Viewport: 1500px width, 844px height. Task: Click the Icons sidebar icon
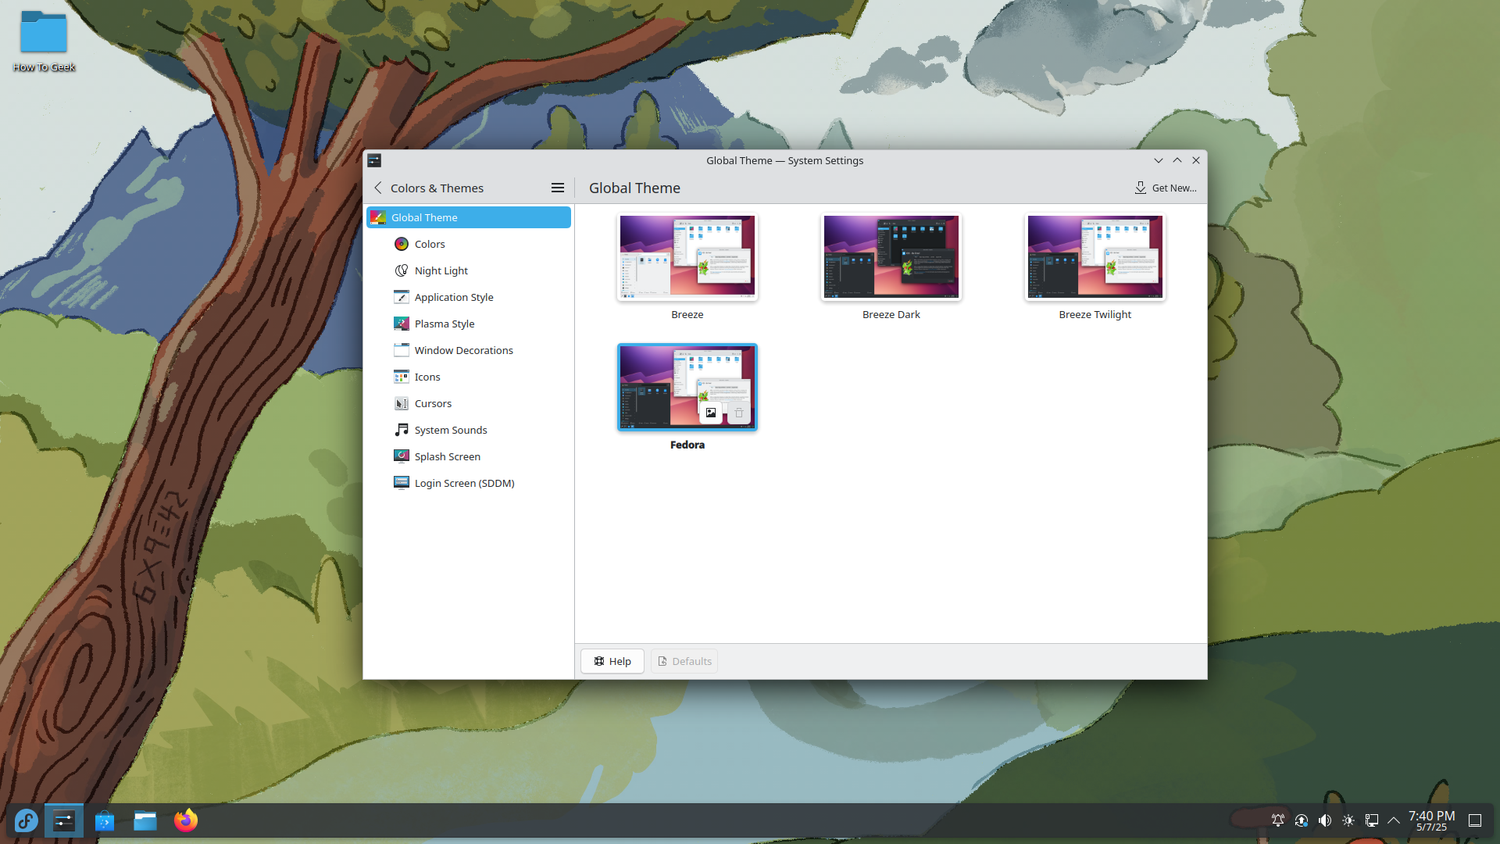[401, 377]
